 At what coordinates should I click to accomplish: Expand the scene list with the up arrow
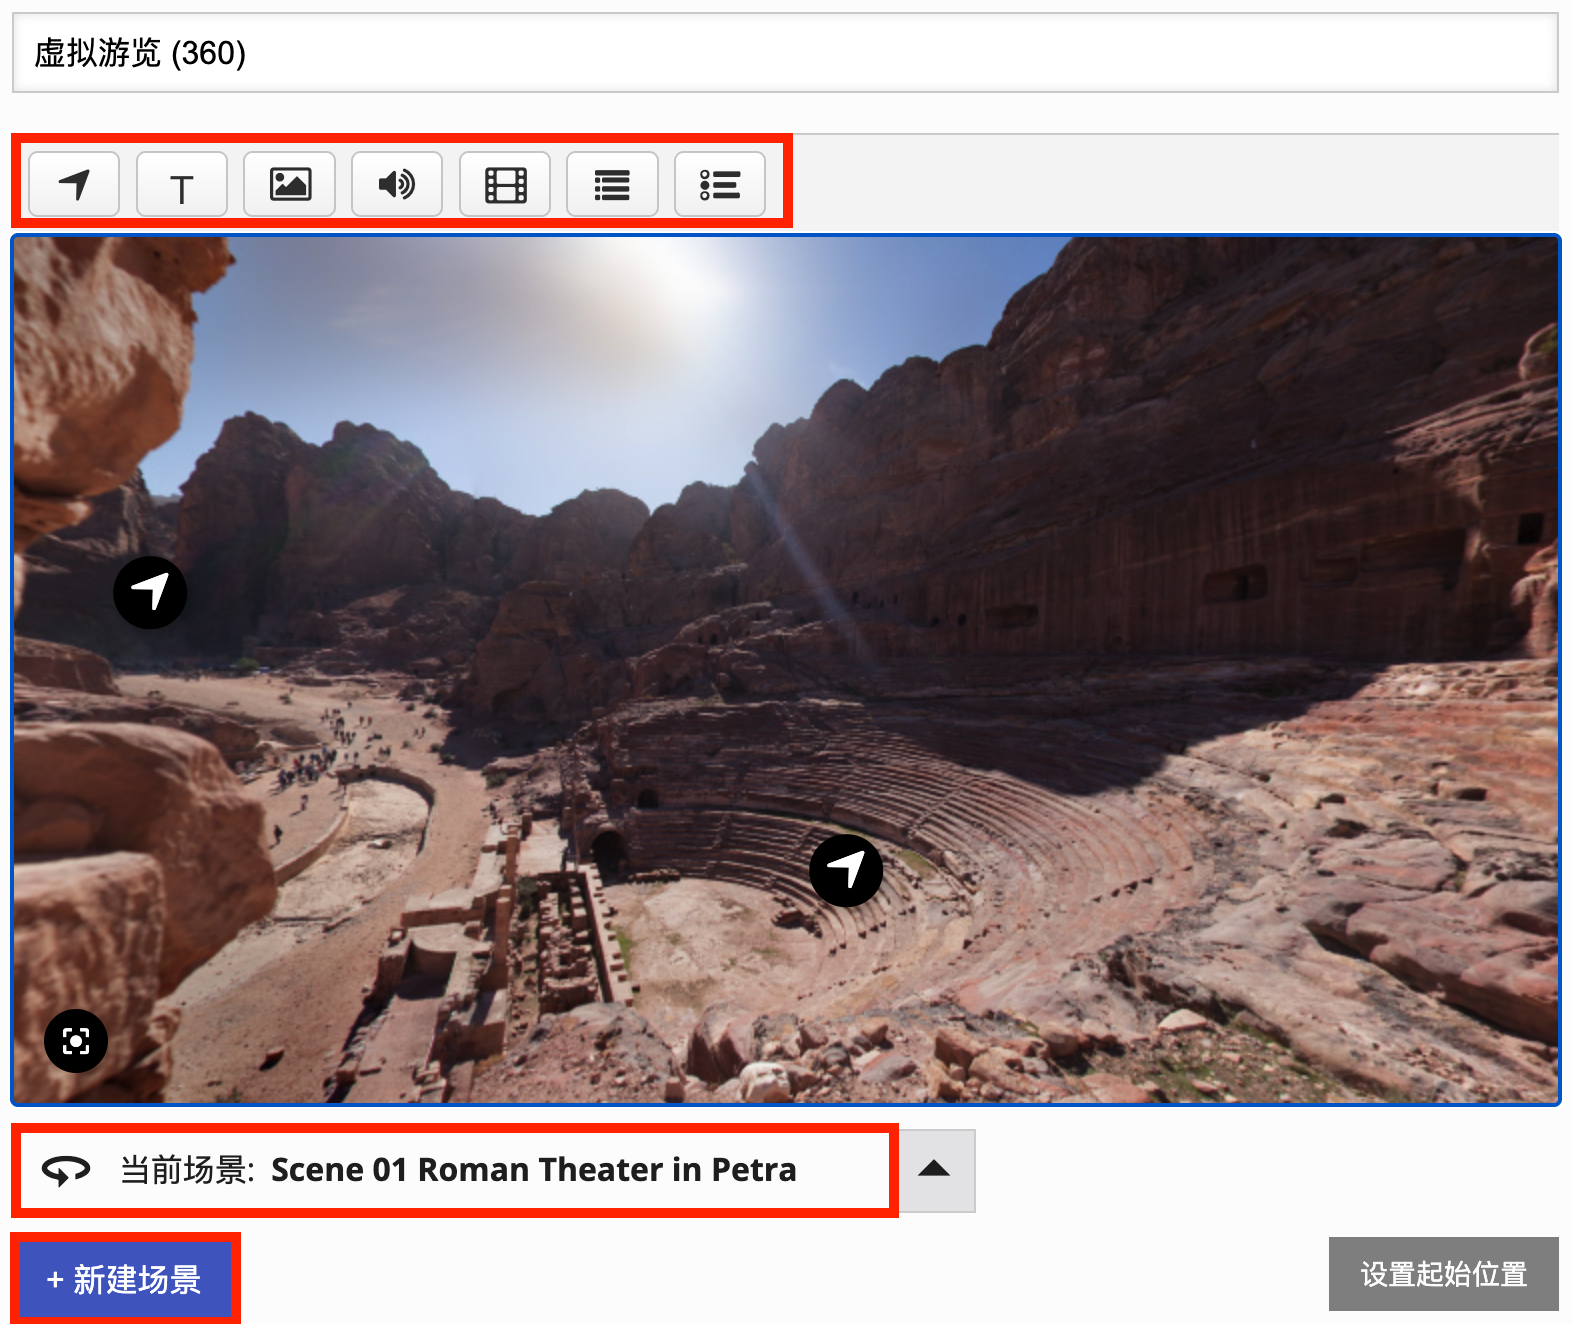coord(934,1170)
